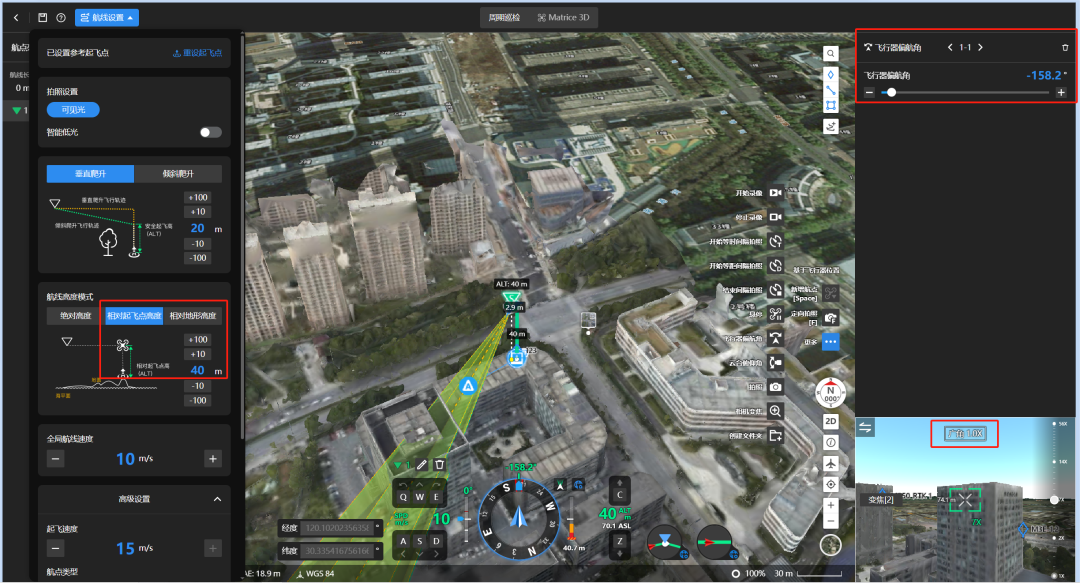Click the 停止录像 stop recording icon

(776, 217)
